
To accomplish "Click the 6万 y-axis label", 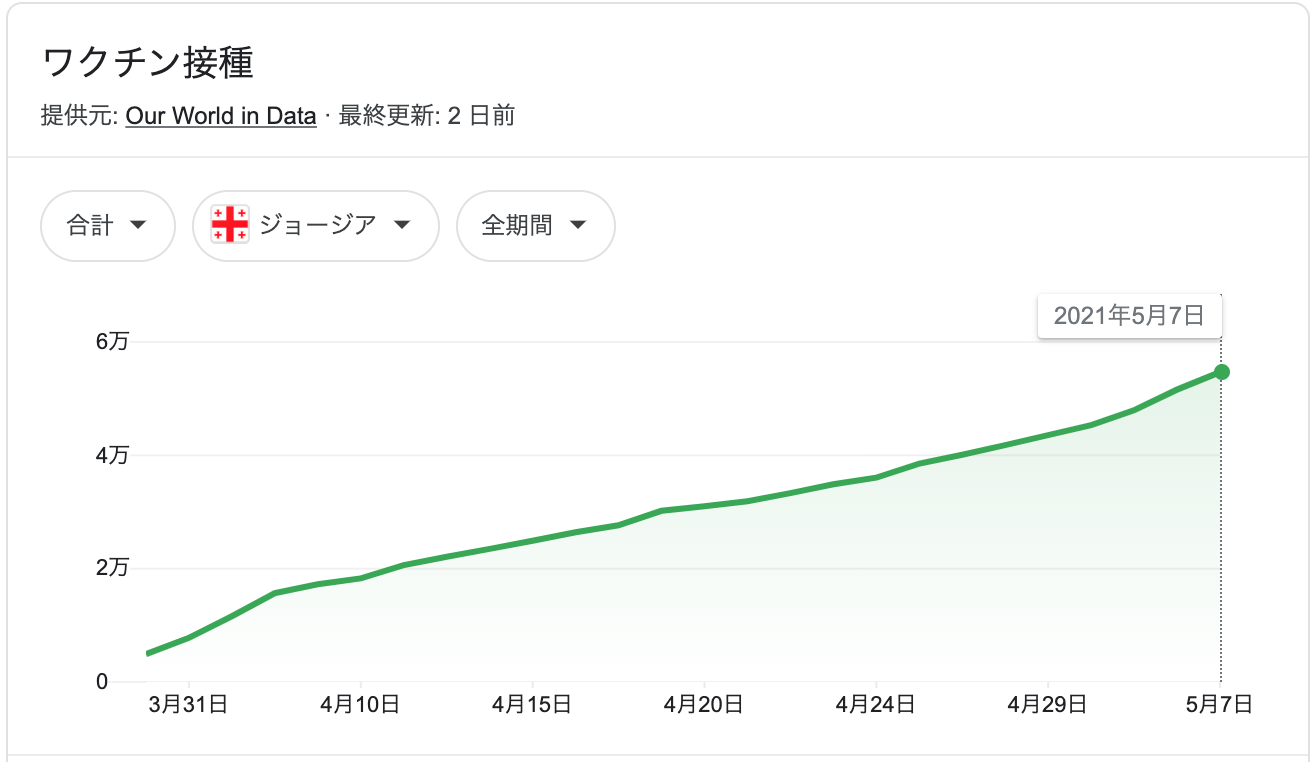I will tap(113, 341).
